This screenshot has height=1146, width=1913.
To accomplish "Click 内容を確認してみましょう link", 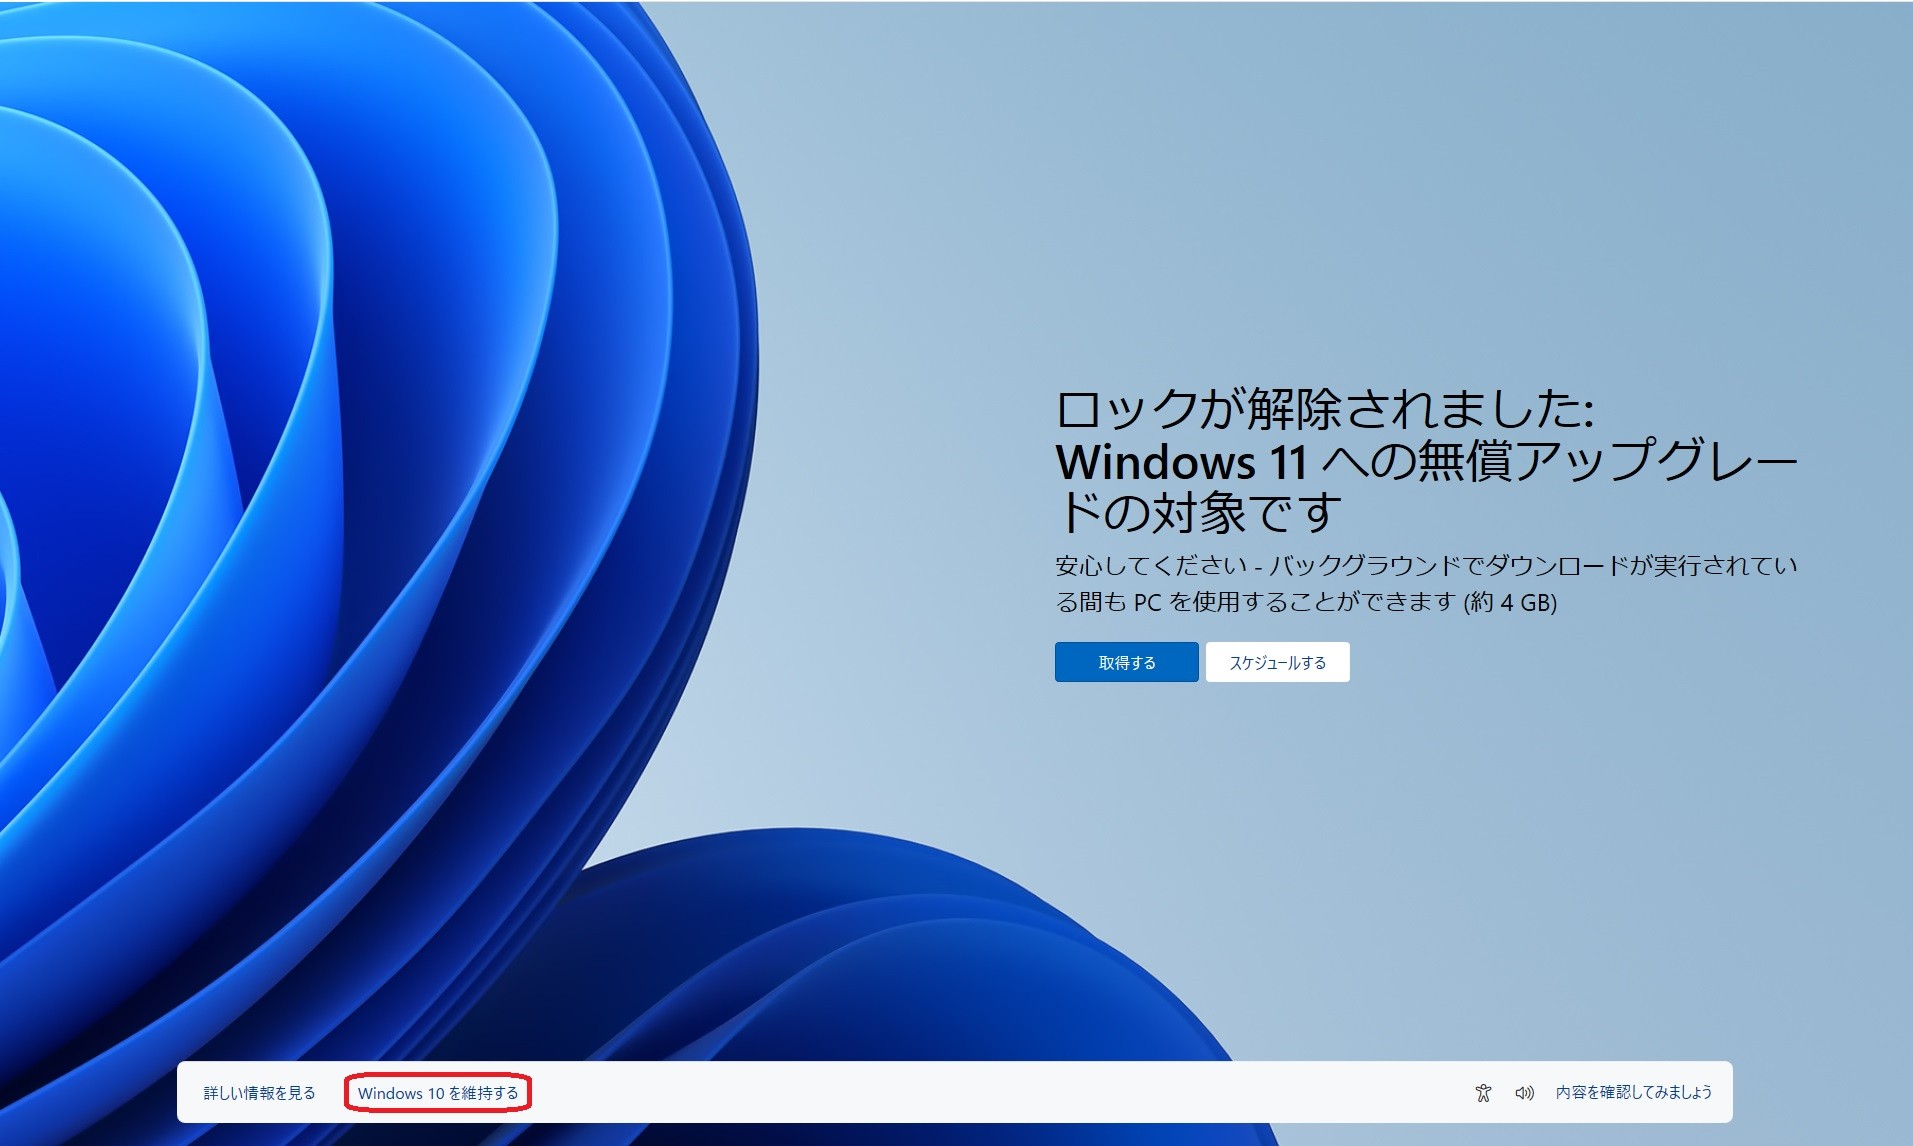I will tap(1634, 1092).
